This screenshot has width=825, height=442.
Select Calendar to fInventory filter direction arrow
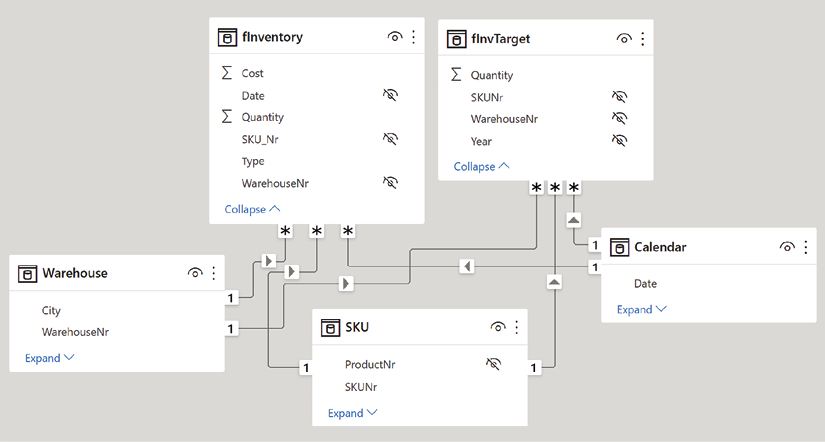(x=466, y=266)
